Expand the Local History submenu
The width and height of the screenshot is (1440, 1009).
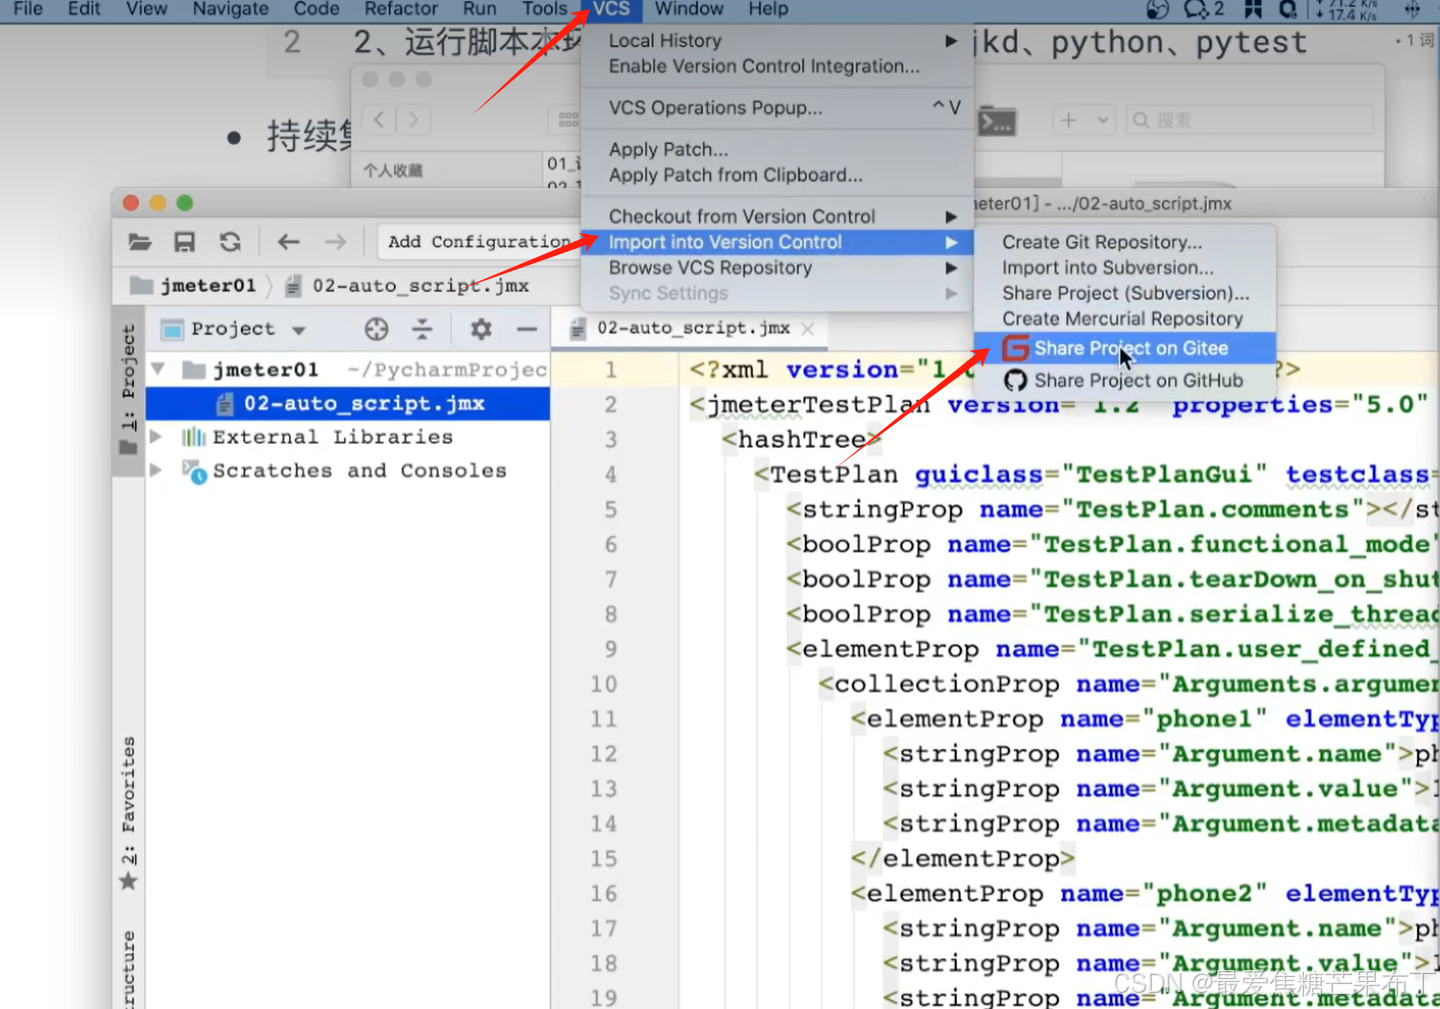pos(951,41)
